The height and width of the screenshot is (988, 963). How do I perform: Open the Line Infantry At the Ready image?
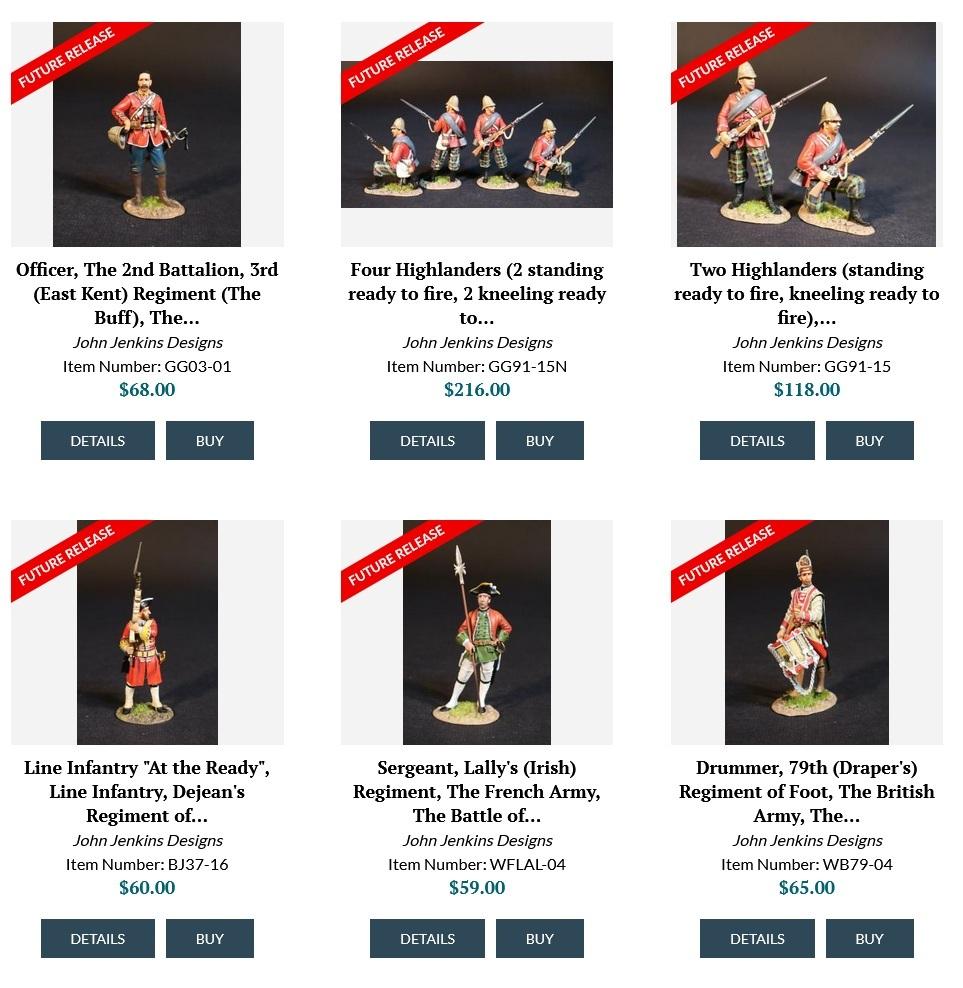147,632
